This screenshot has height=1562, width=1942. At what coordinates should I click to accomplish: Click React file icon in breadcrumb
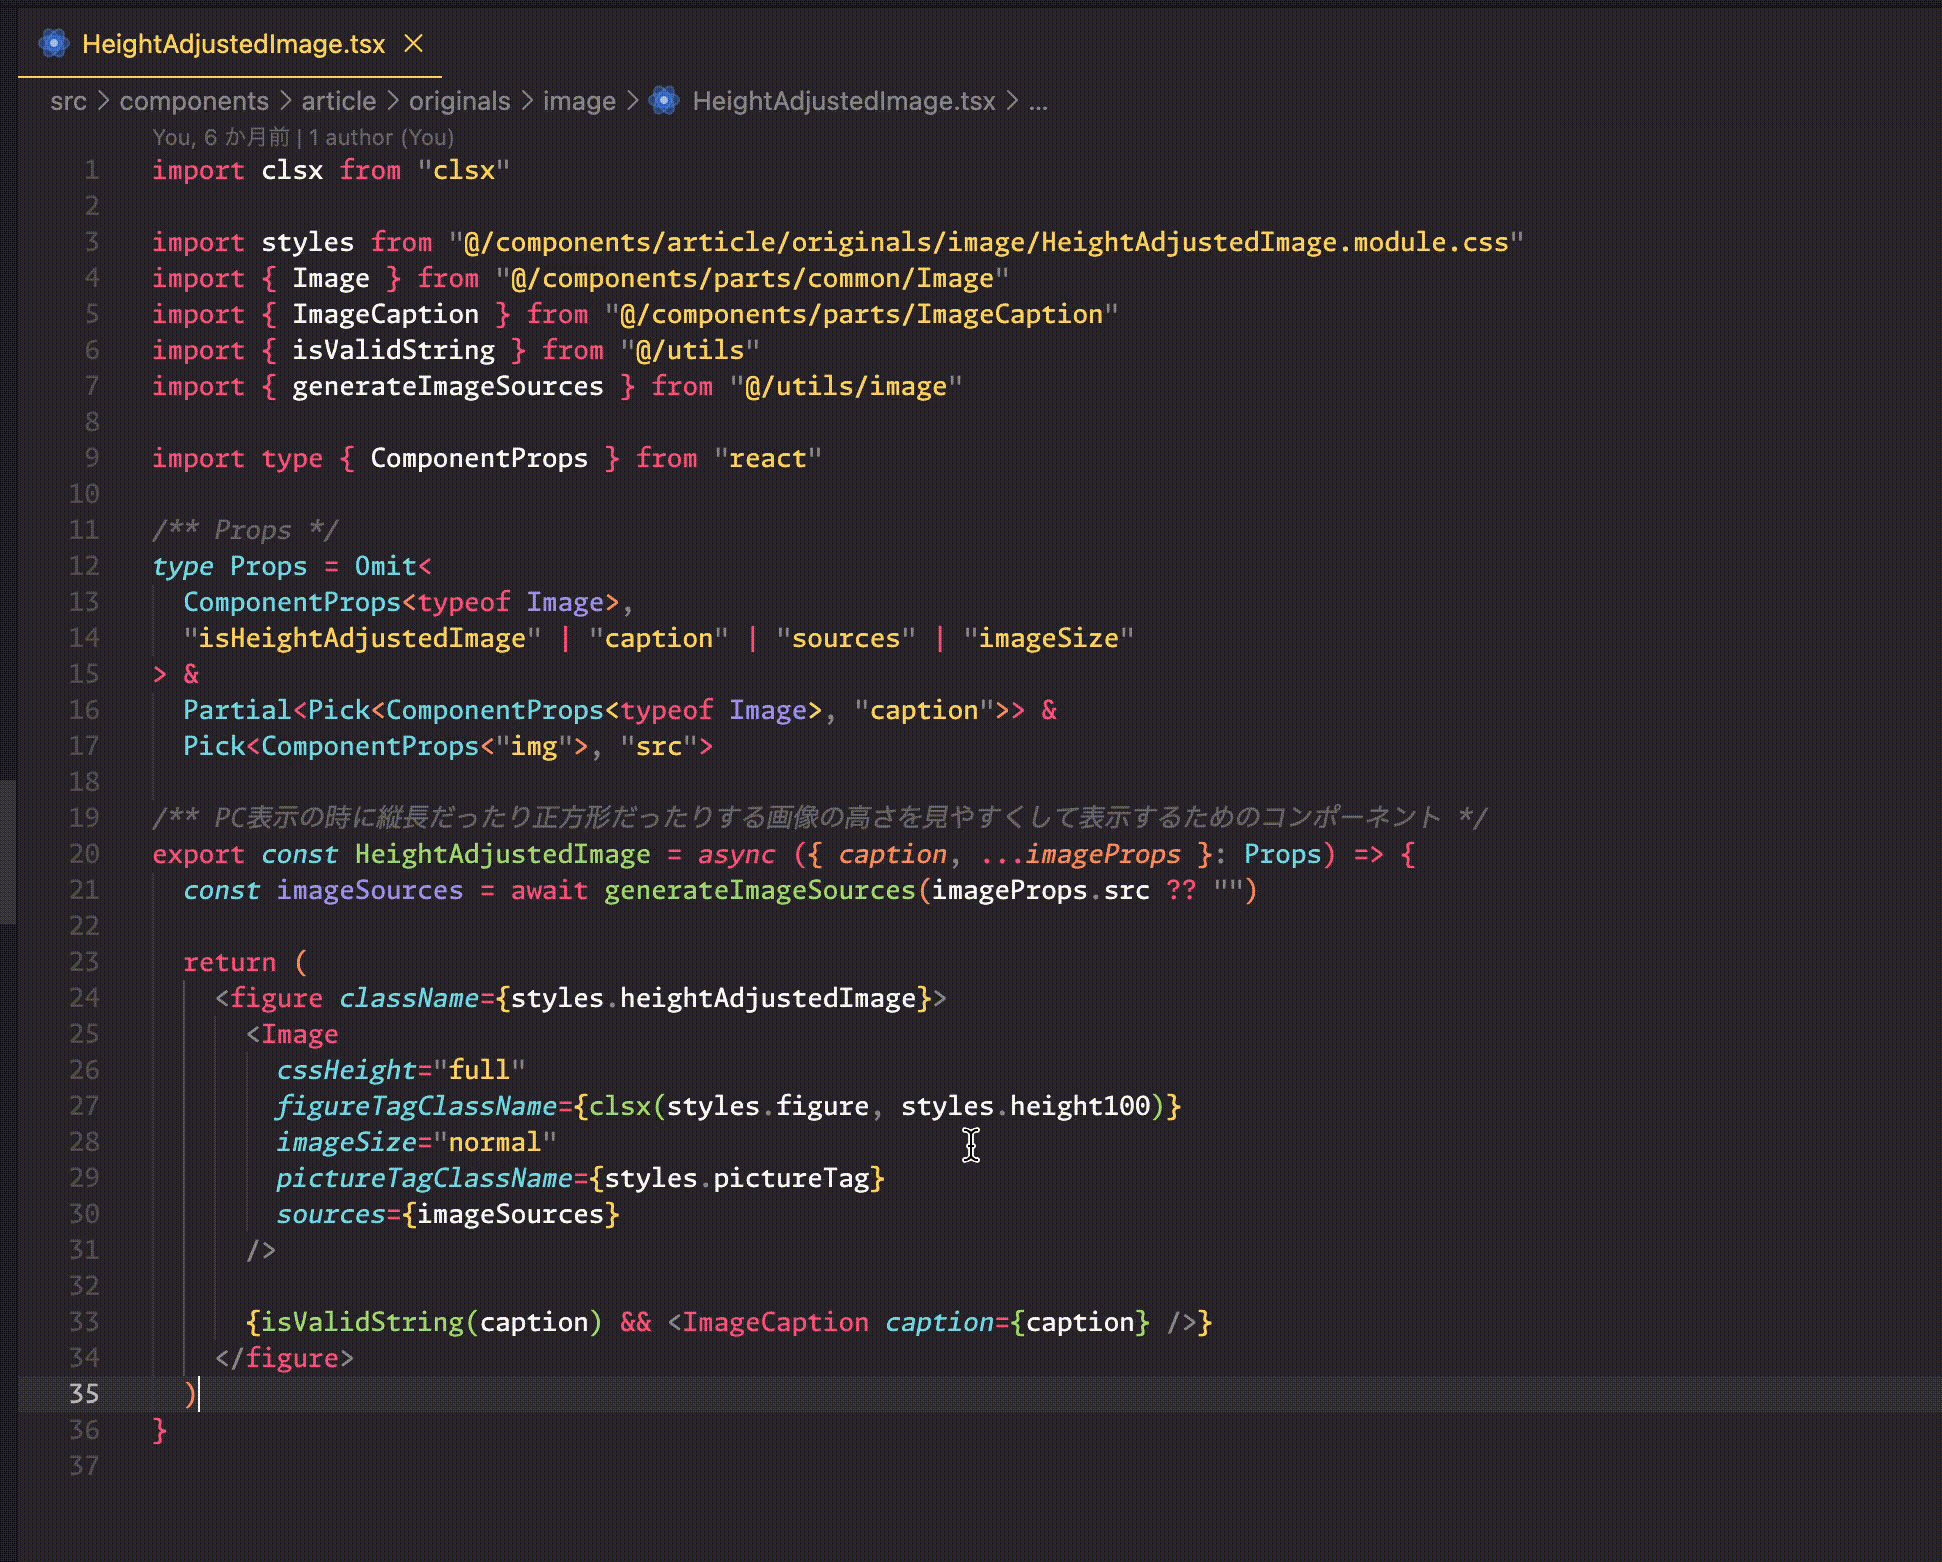tap(664, 101)
